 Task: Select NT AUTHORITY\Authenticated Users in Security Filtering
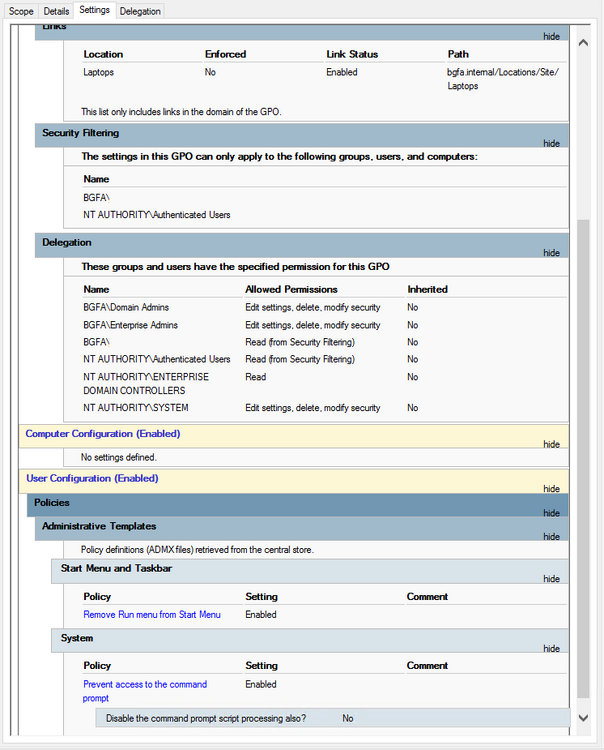(157, 215)
